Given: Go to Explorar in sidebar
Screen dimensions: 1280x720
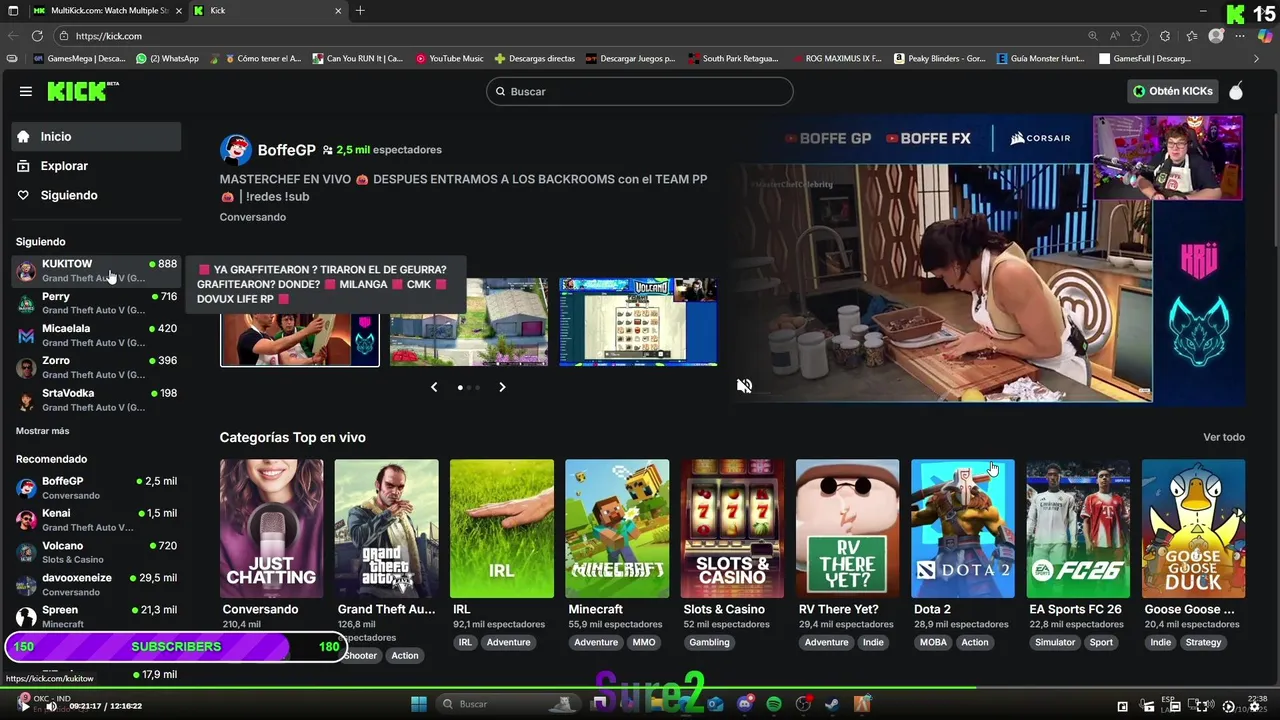Looking at the screenshot, I should pyautogui.click(x=97, y=166).
